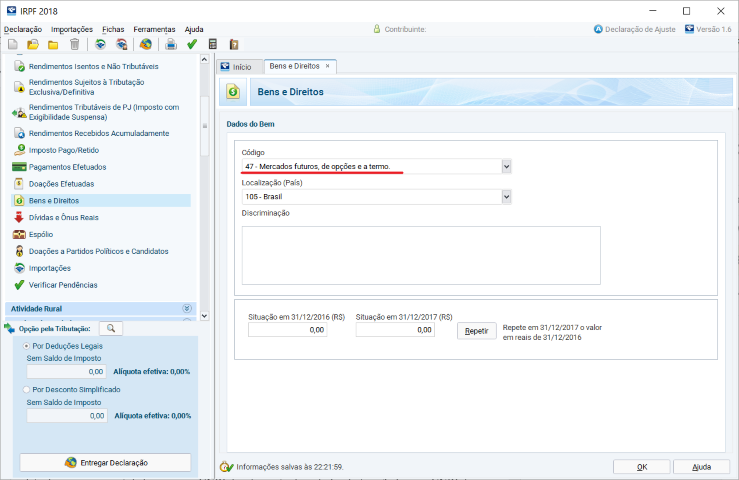Screen dimensions: 739x480
Task: Select Por Deduções Legais radio option
Action: click(x=26, y=345)
